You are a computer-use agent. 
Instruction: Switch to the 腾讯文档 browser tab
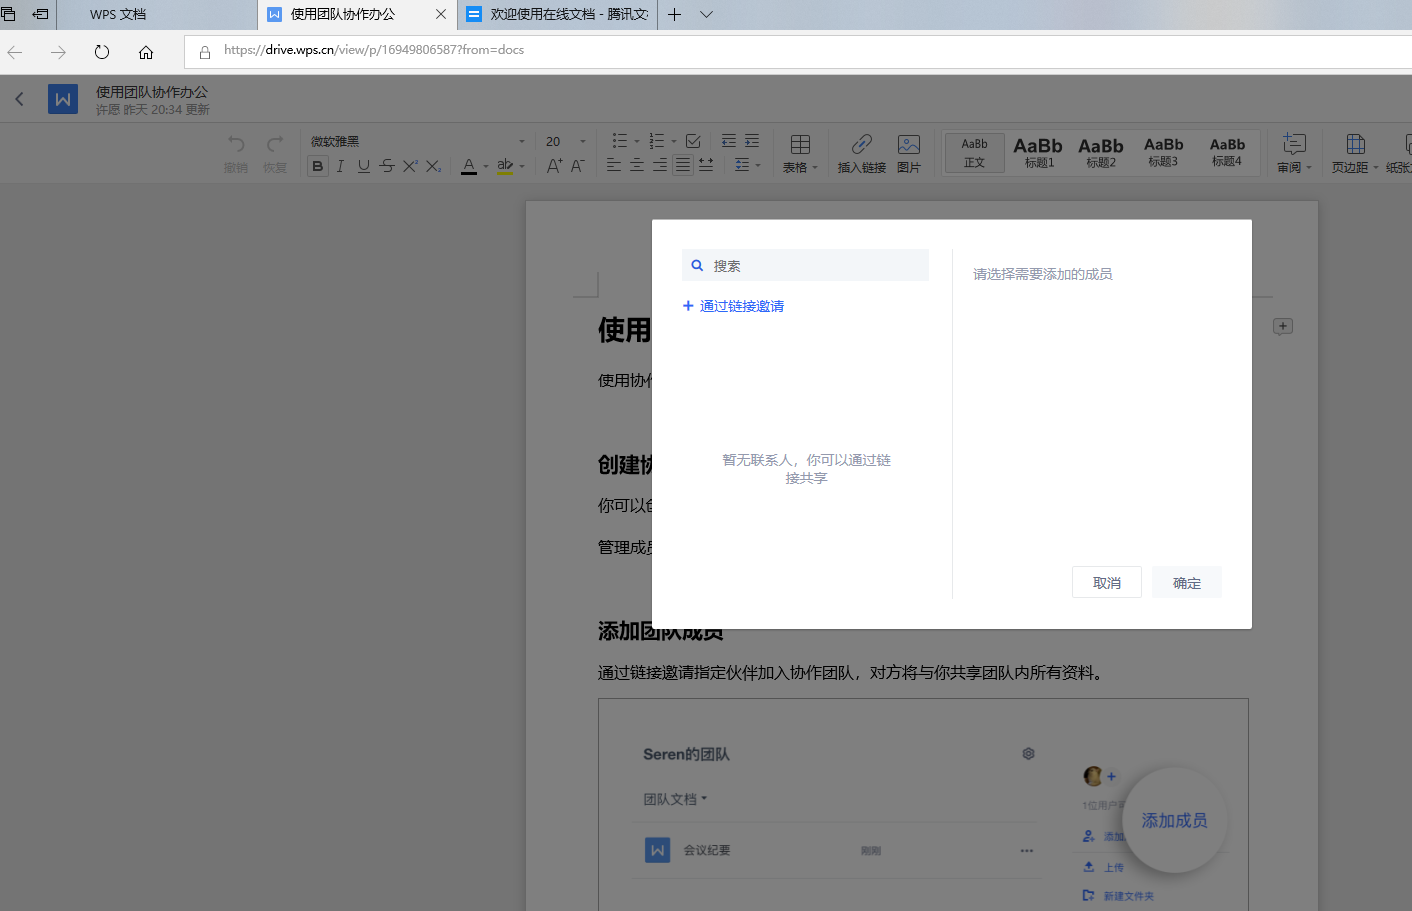557,15
